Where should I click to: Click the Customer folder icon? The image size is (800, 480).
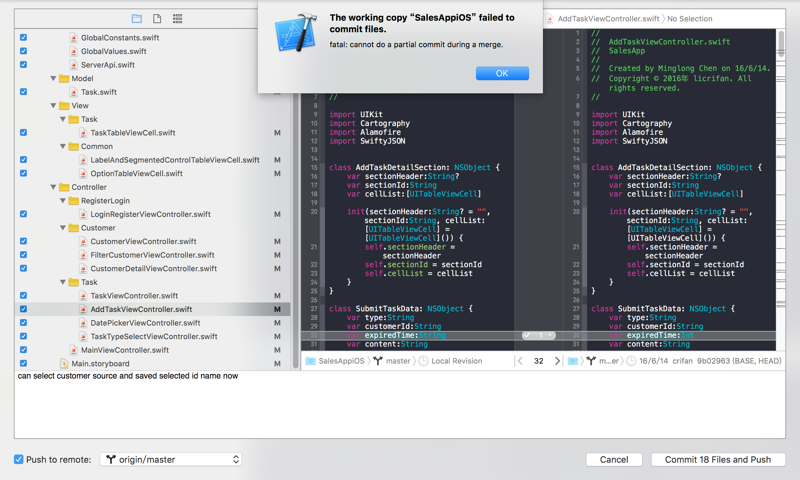(74, 228)
